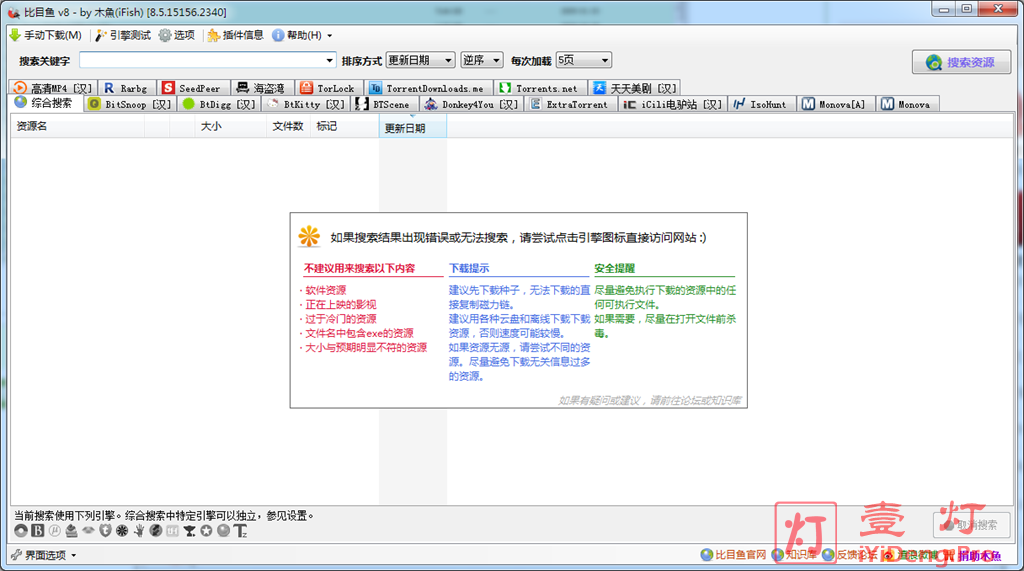Run 引擎测试 engine test
The width and height of the screenshot is (1024, 571).
click(x=123, y=35)
